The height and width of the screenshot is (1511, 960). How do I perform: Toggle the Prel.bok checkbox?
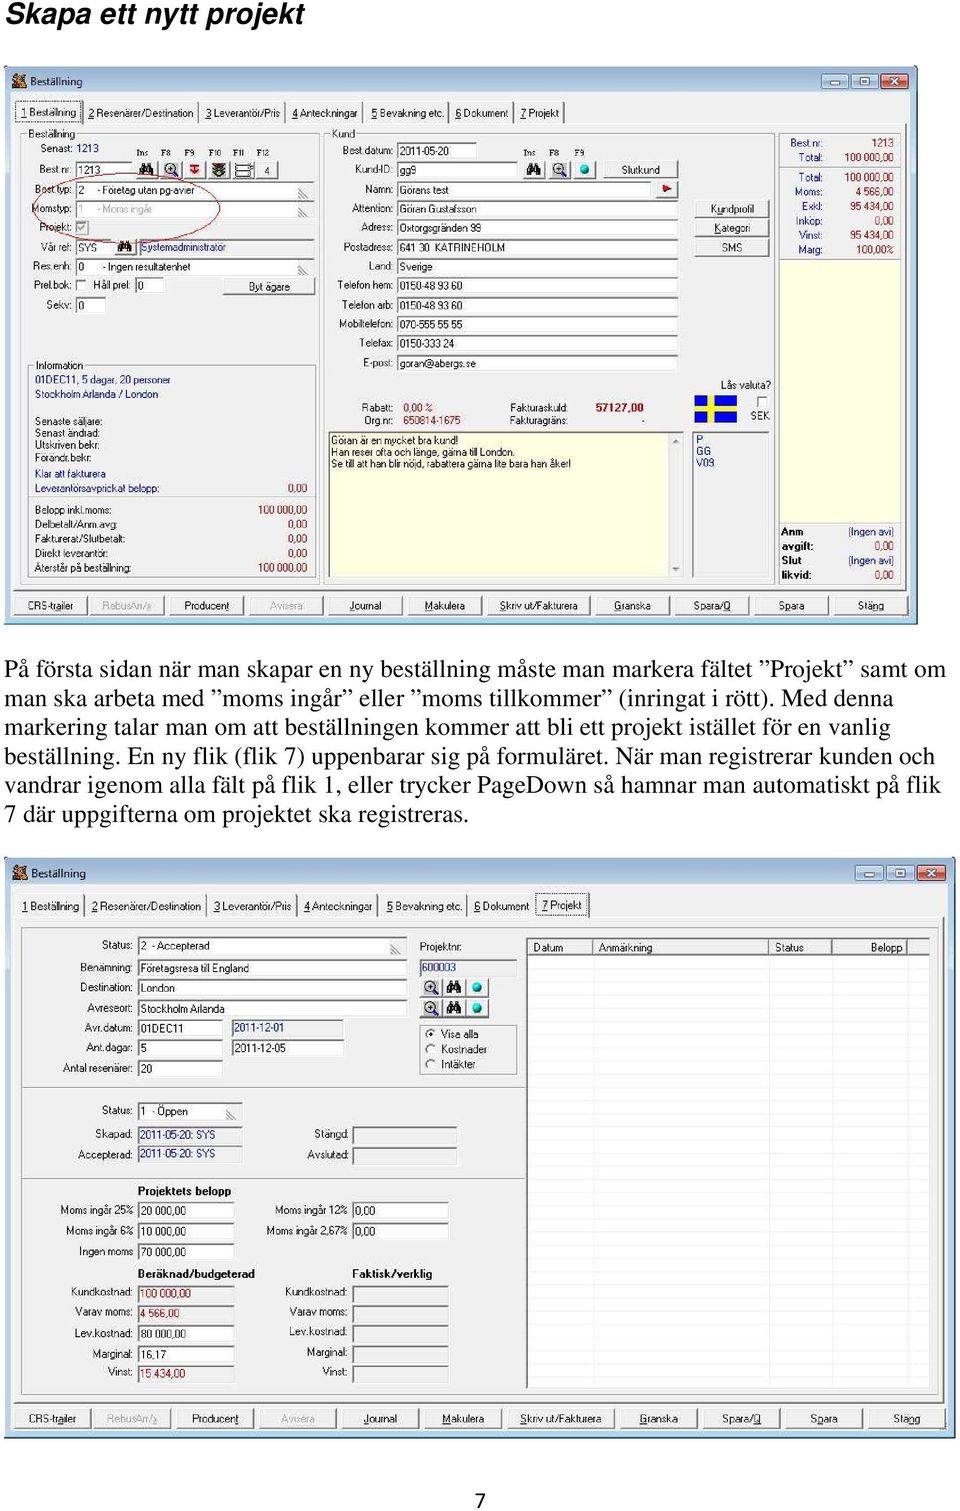(x=82, y=285)
